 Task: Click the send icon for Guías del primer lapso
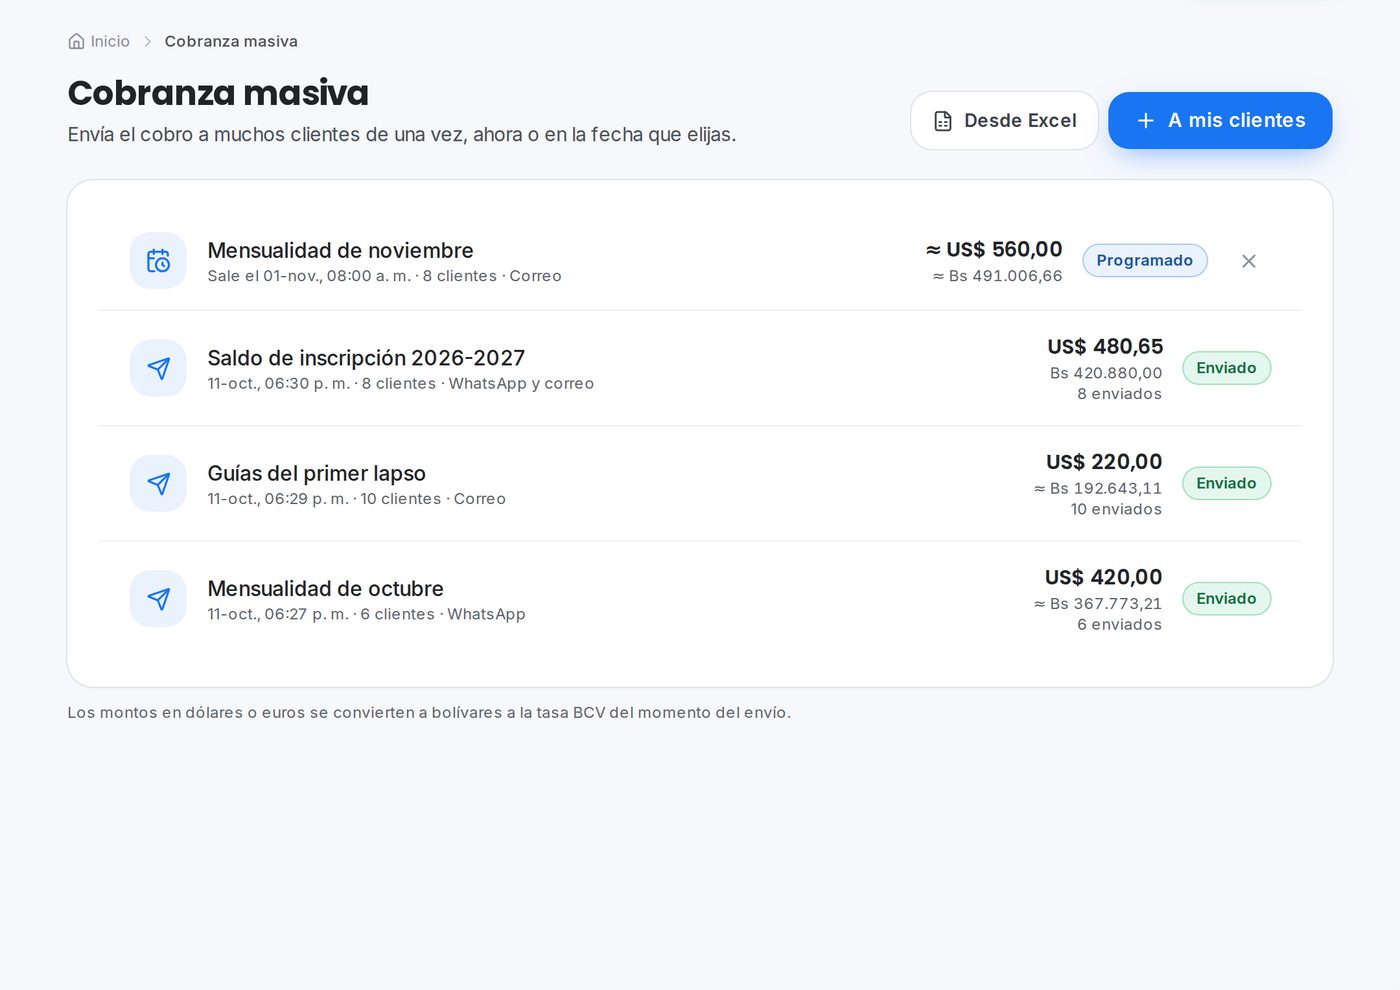click(x=158, y=484)
